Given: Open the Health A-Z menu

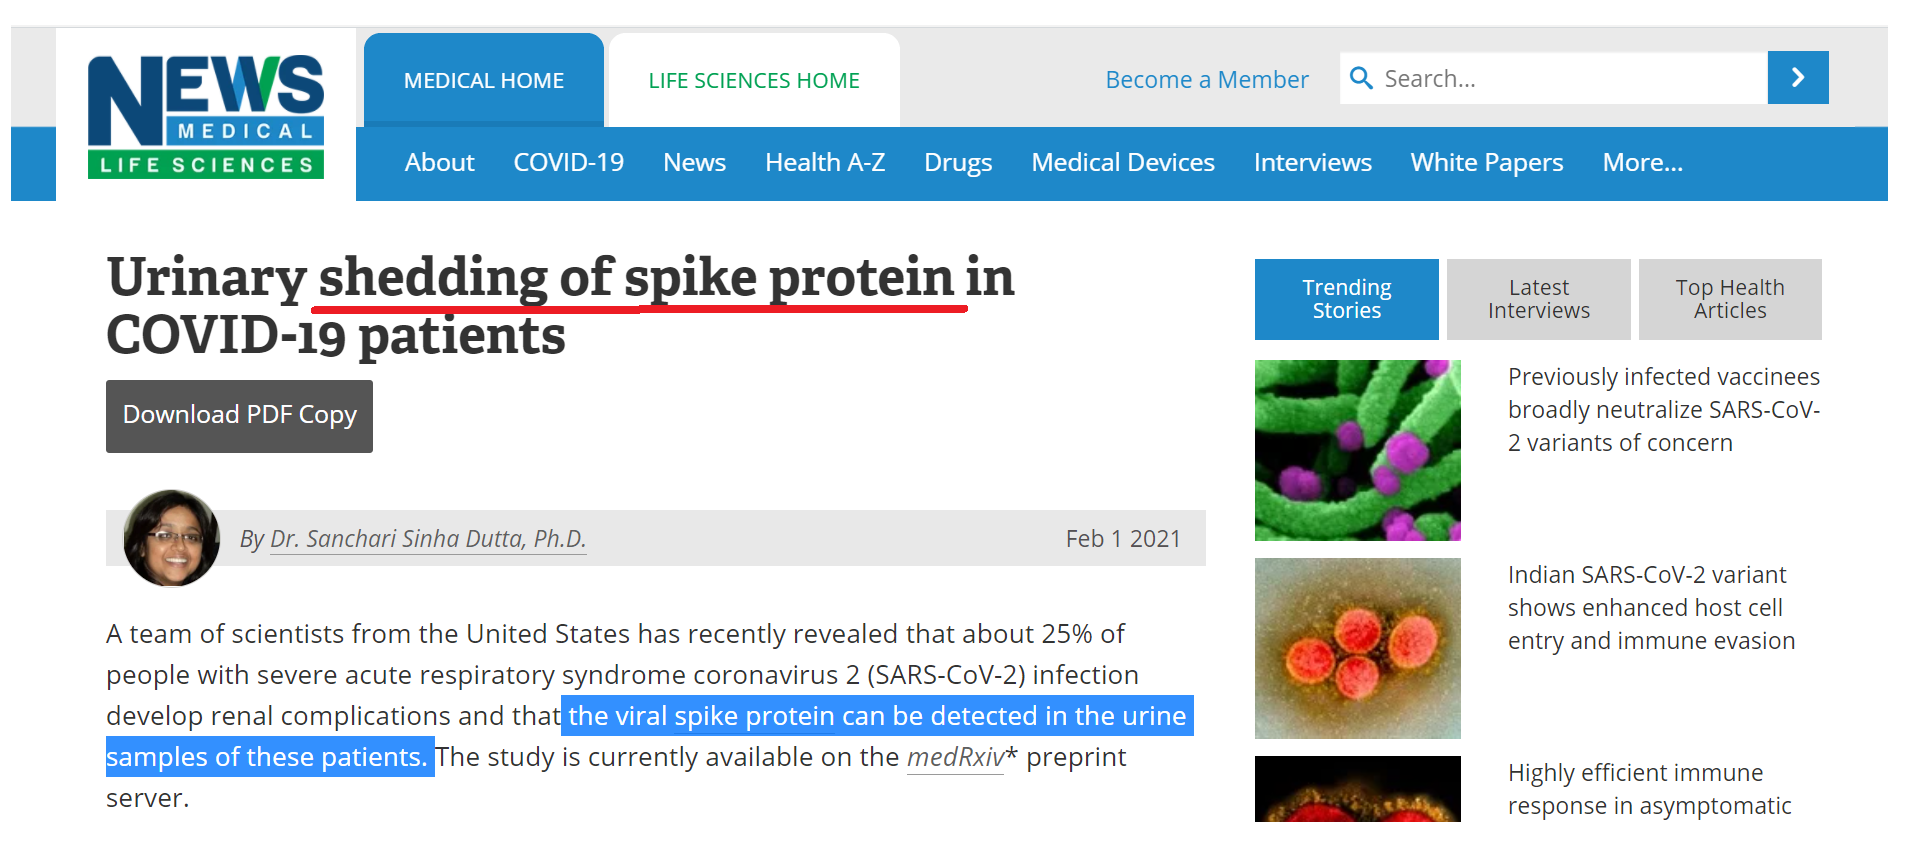Looking at the screenshot, I should [824, 162].
